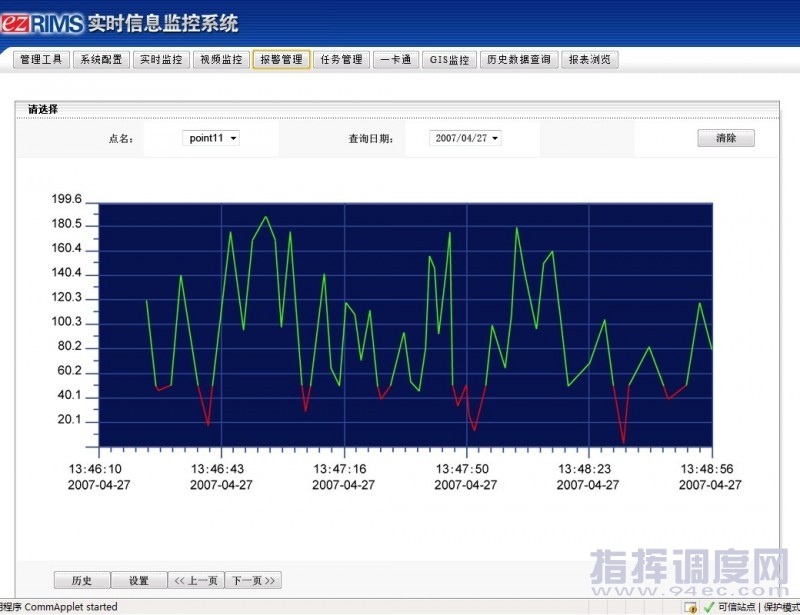800x615 pixels.
Task: Advance with the 下一页 button
Action: 254,580
